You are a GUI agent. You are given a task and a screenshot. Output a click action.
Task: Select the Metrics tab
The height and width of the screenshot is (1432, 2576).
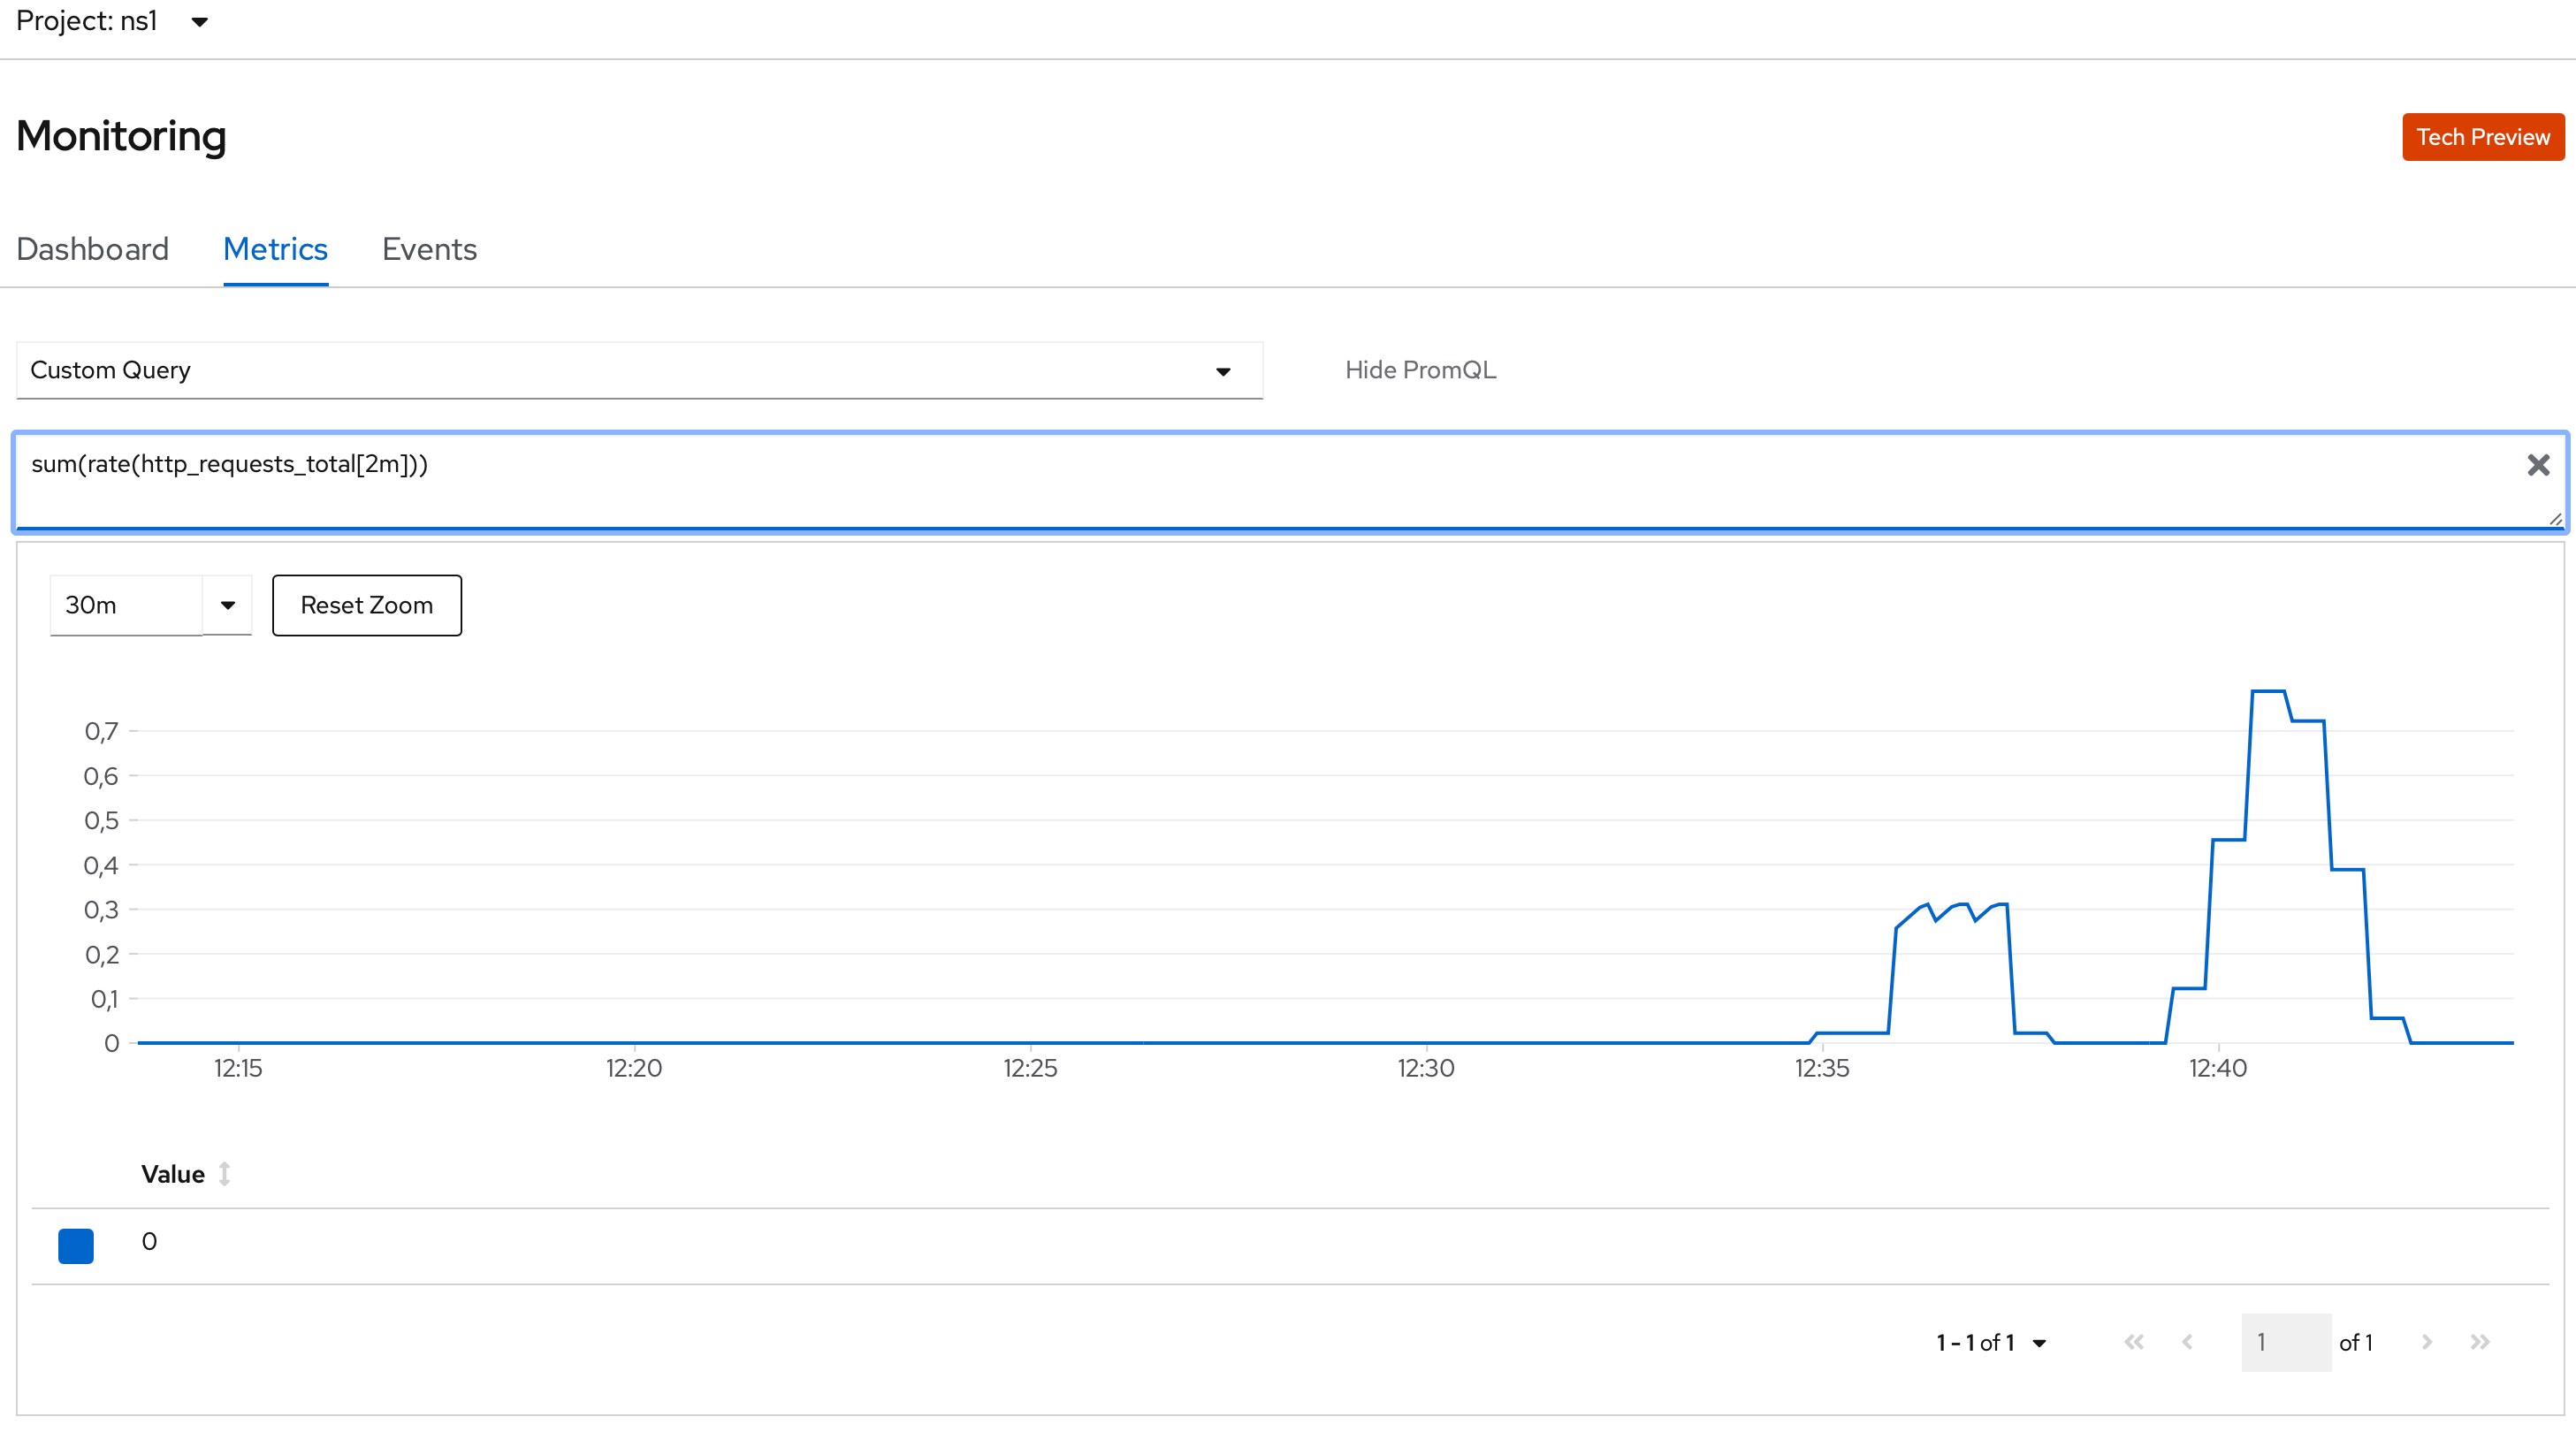coord(275,249)
